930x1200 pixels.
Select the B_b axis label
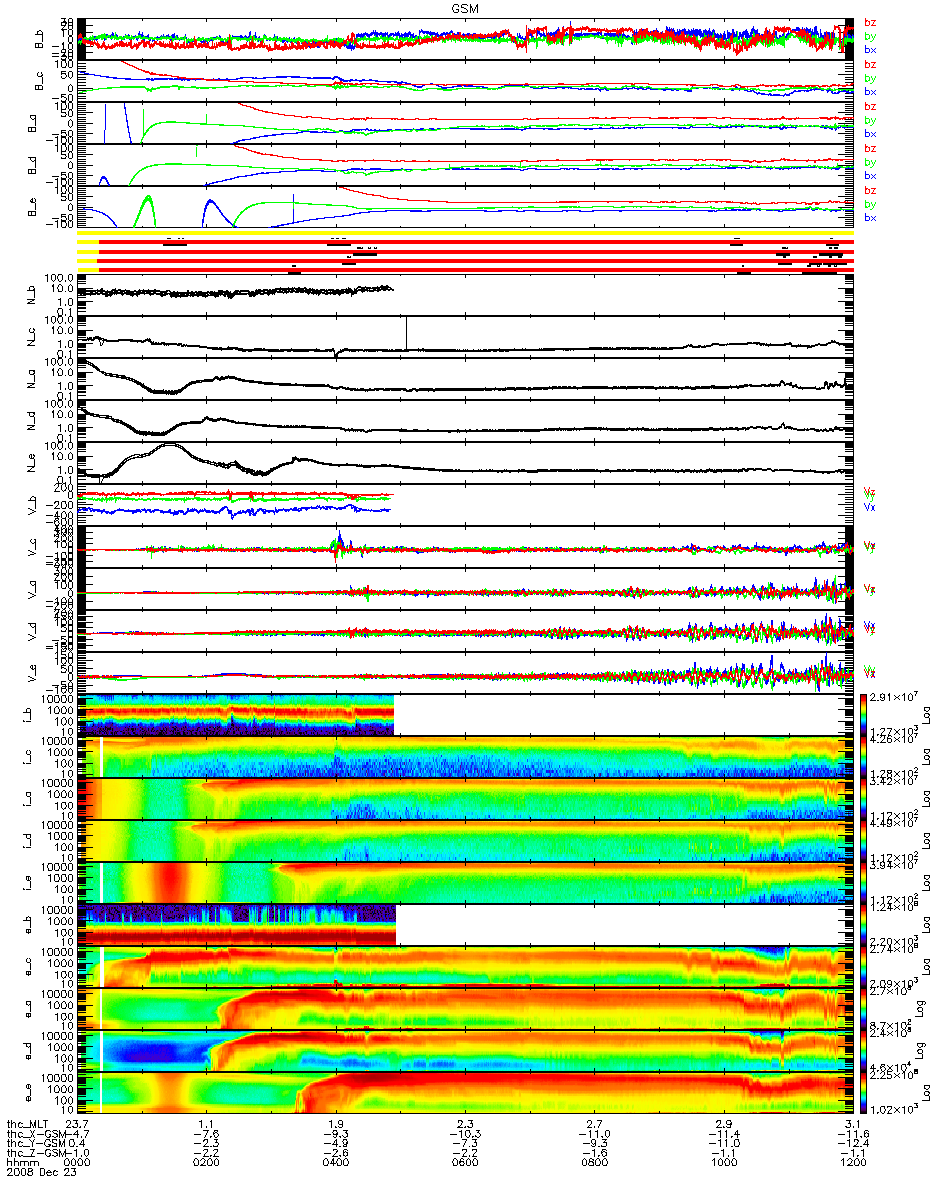coord(41,39)
